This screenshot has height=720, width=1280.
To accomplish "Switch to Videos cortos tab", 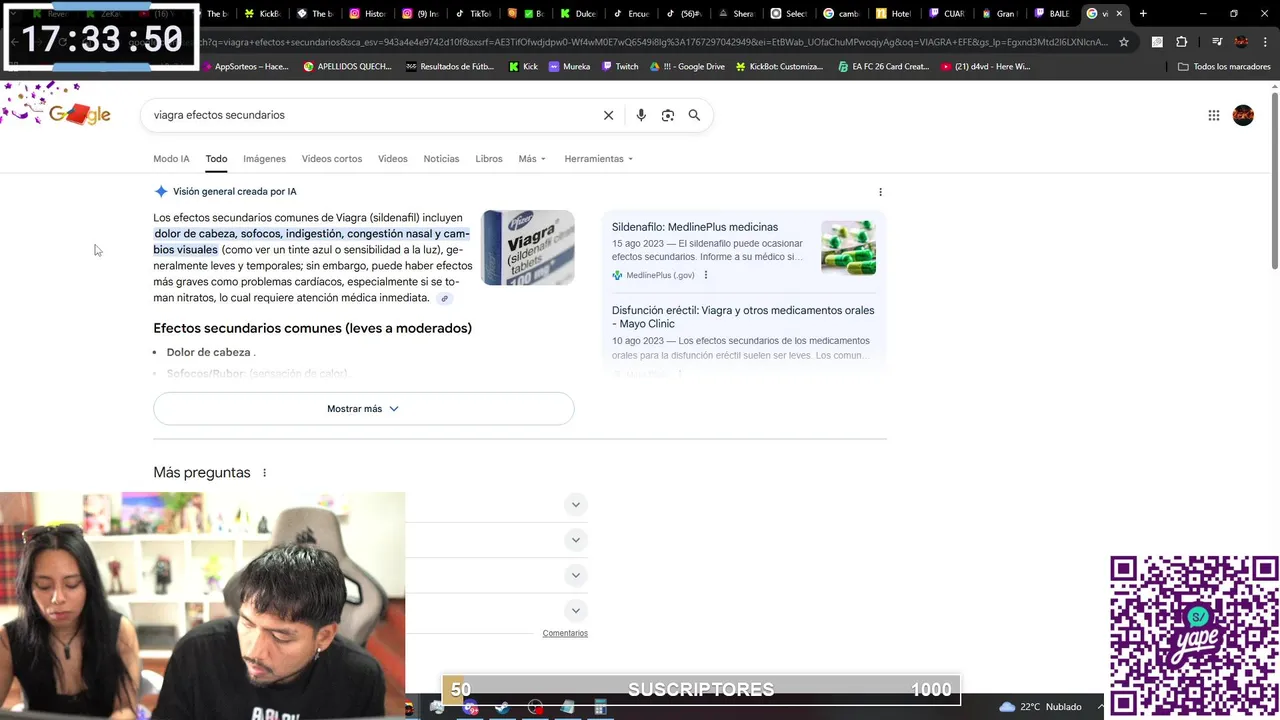I will point(332,159).
